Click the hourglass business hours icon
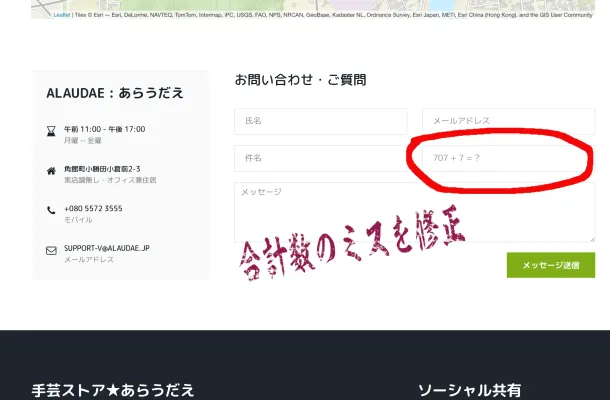 tap(51, 130)
